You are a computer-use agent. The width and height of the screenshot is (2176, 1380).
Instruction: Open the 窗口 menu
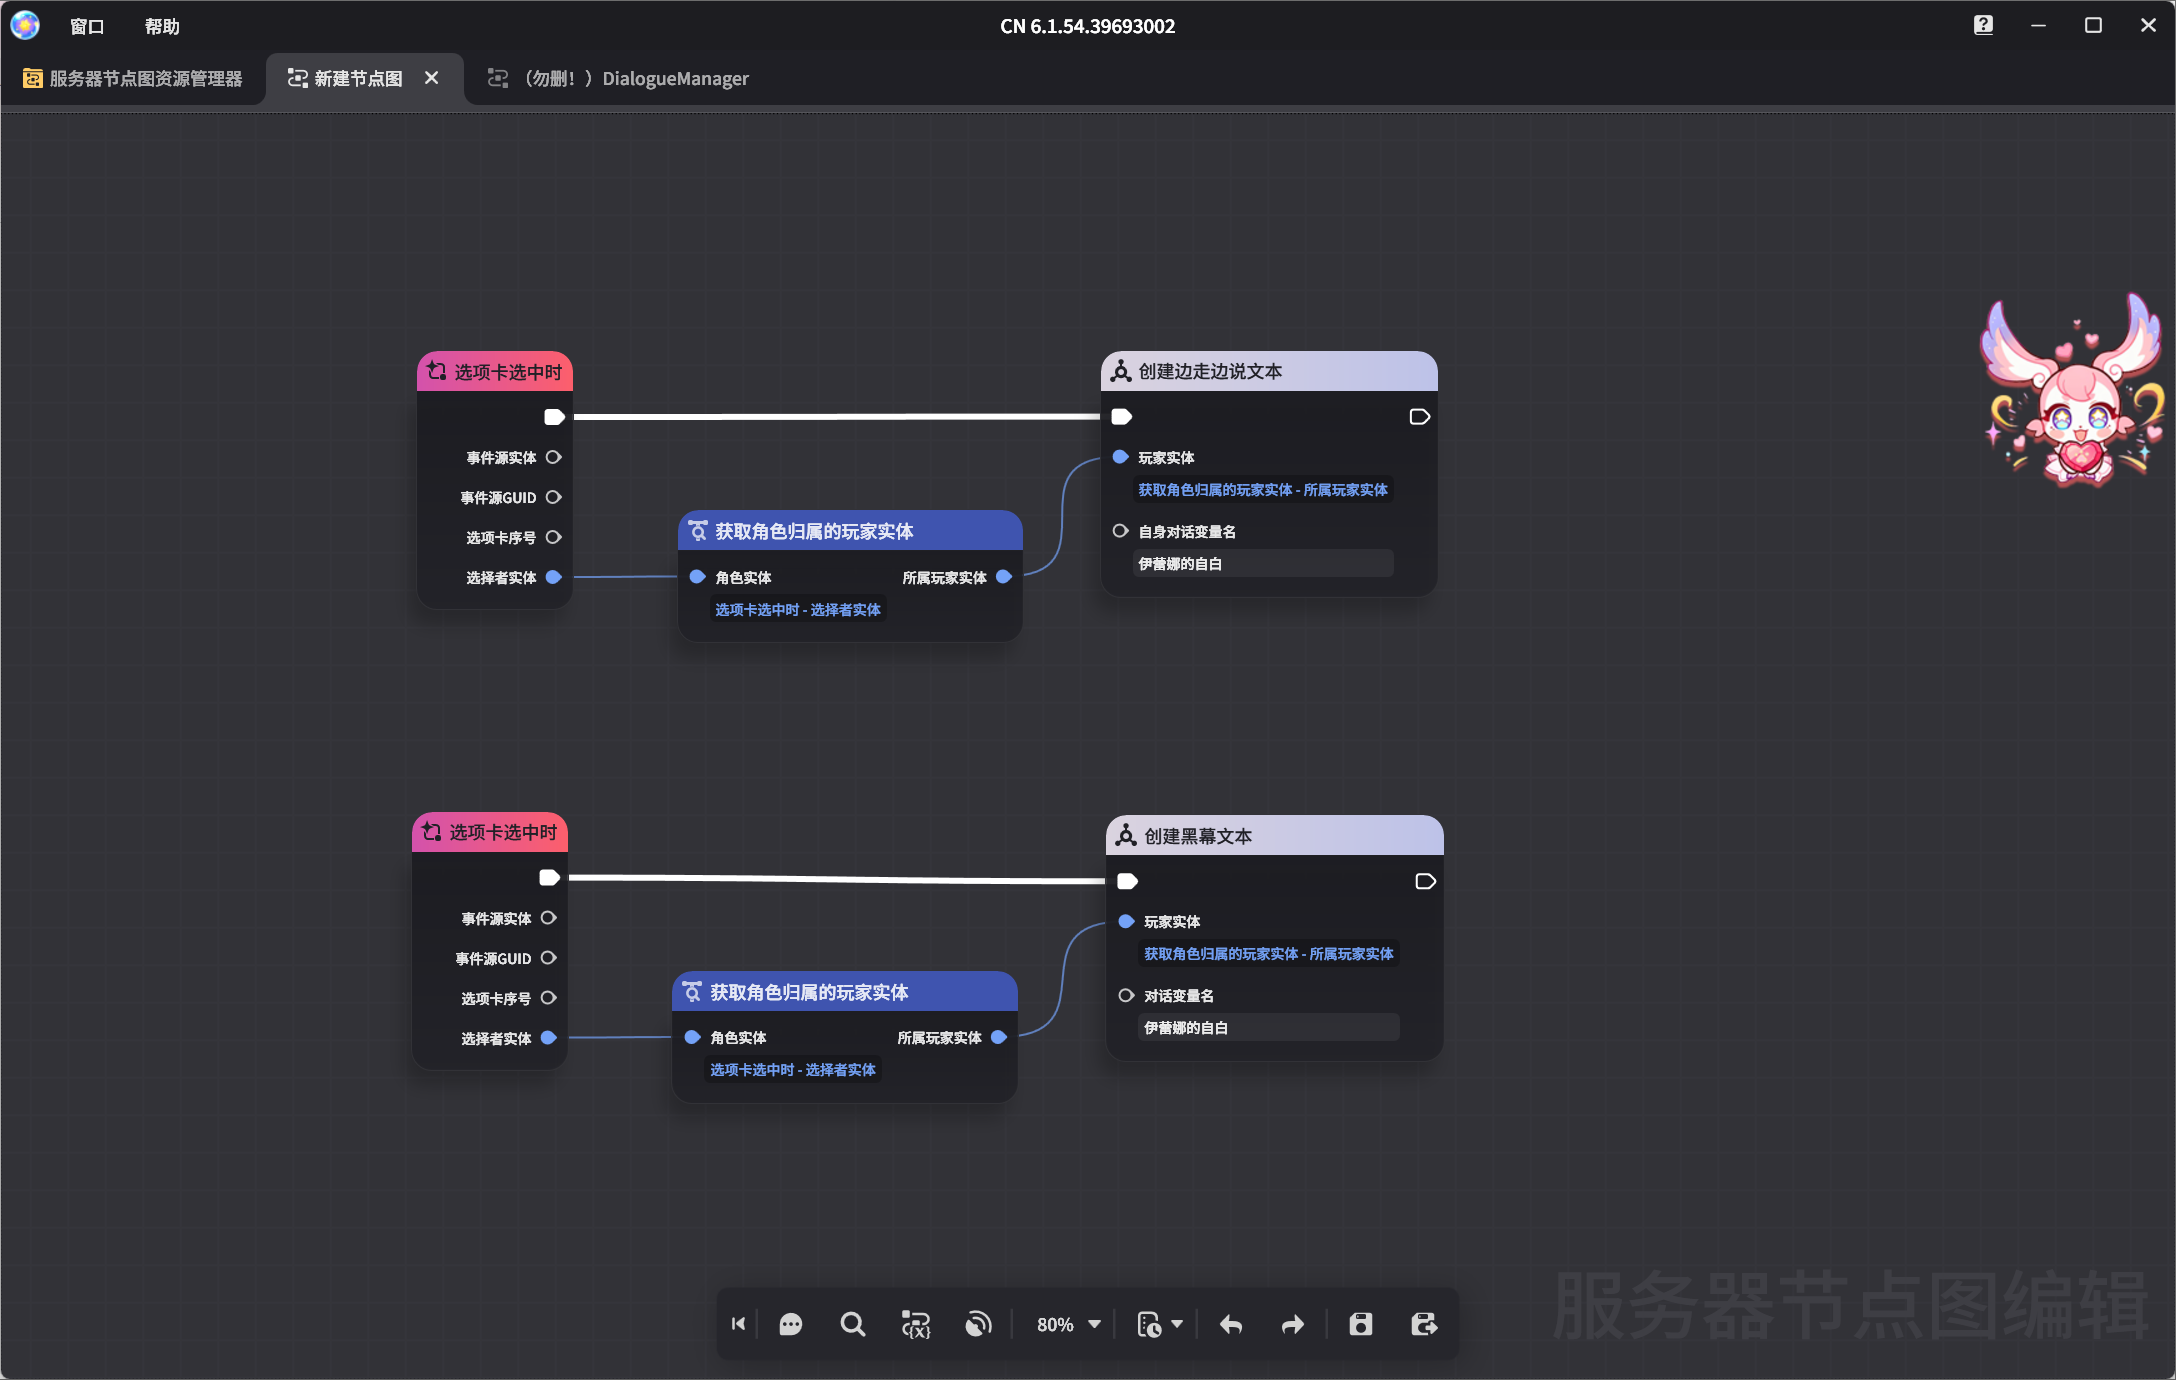click(87, 26)
